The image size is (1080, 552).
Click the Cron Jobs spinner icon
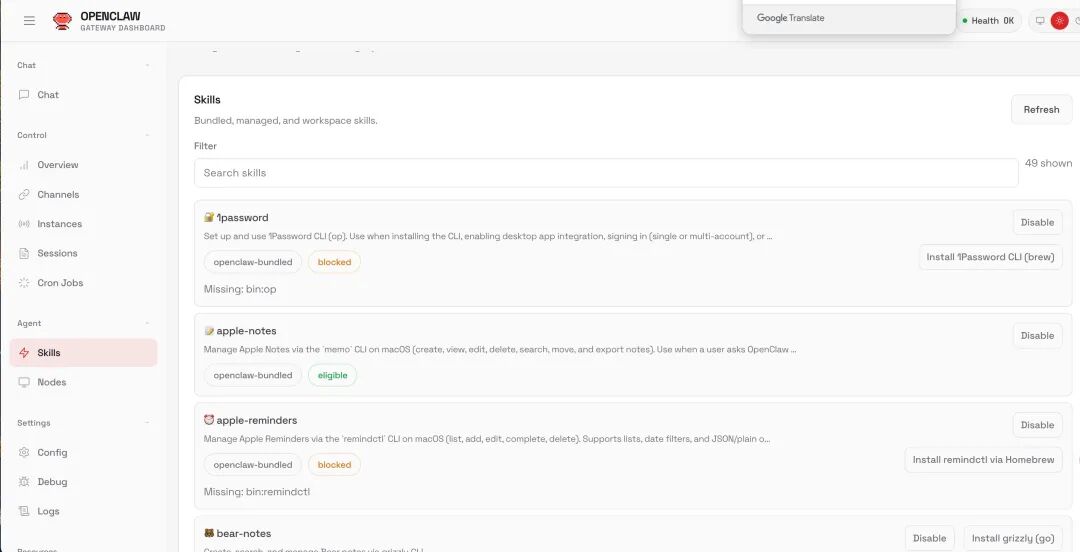click(x=24, y=283)
